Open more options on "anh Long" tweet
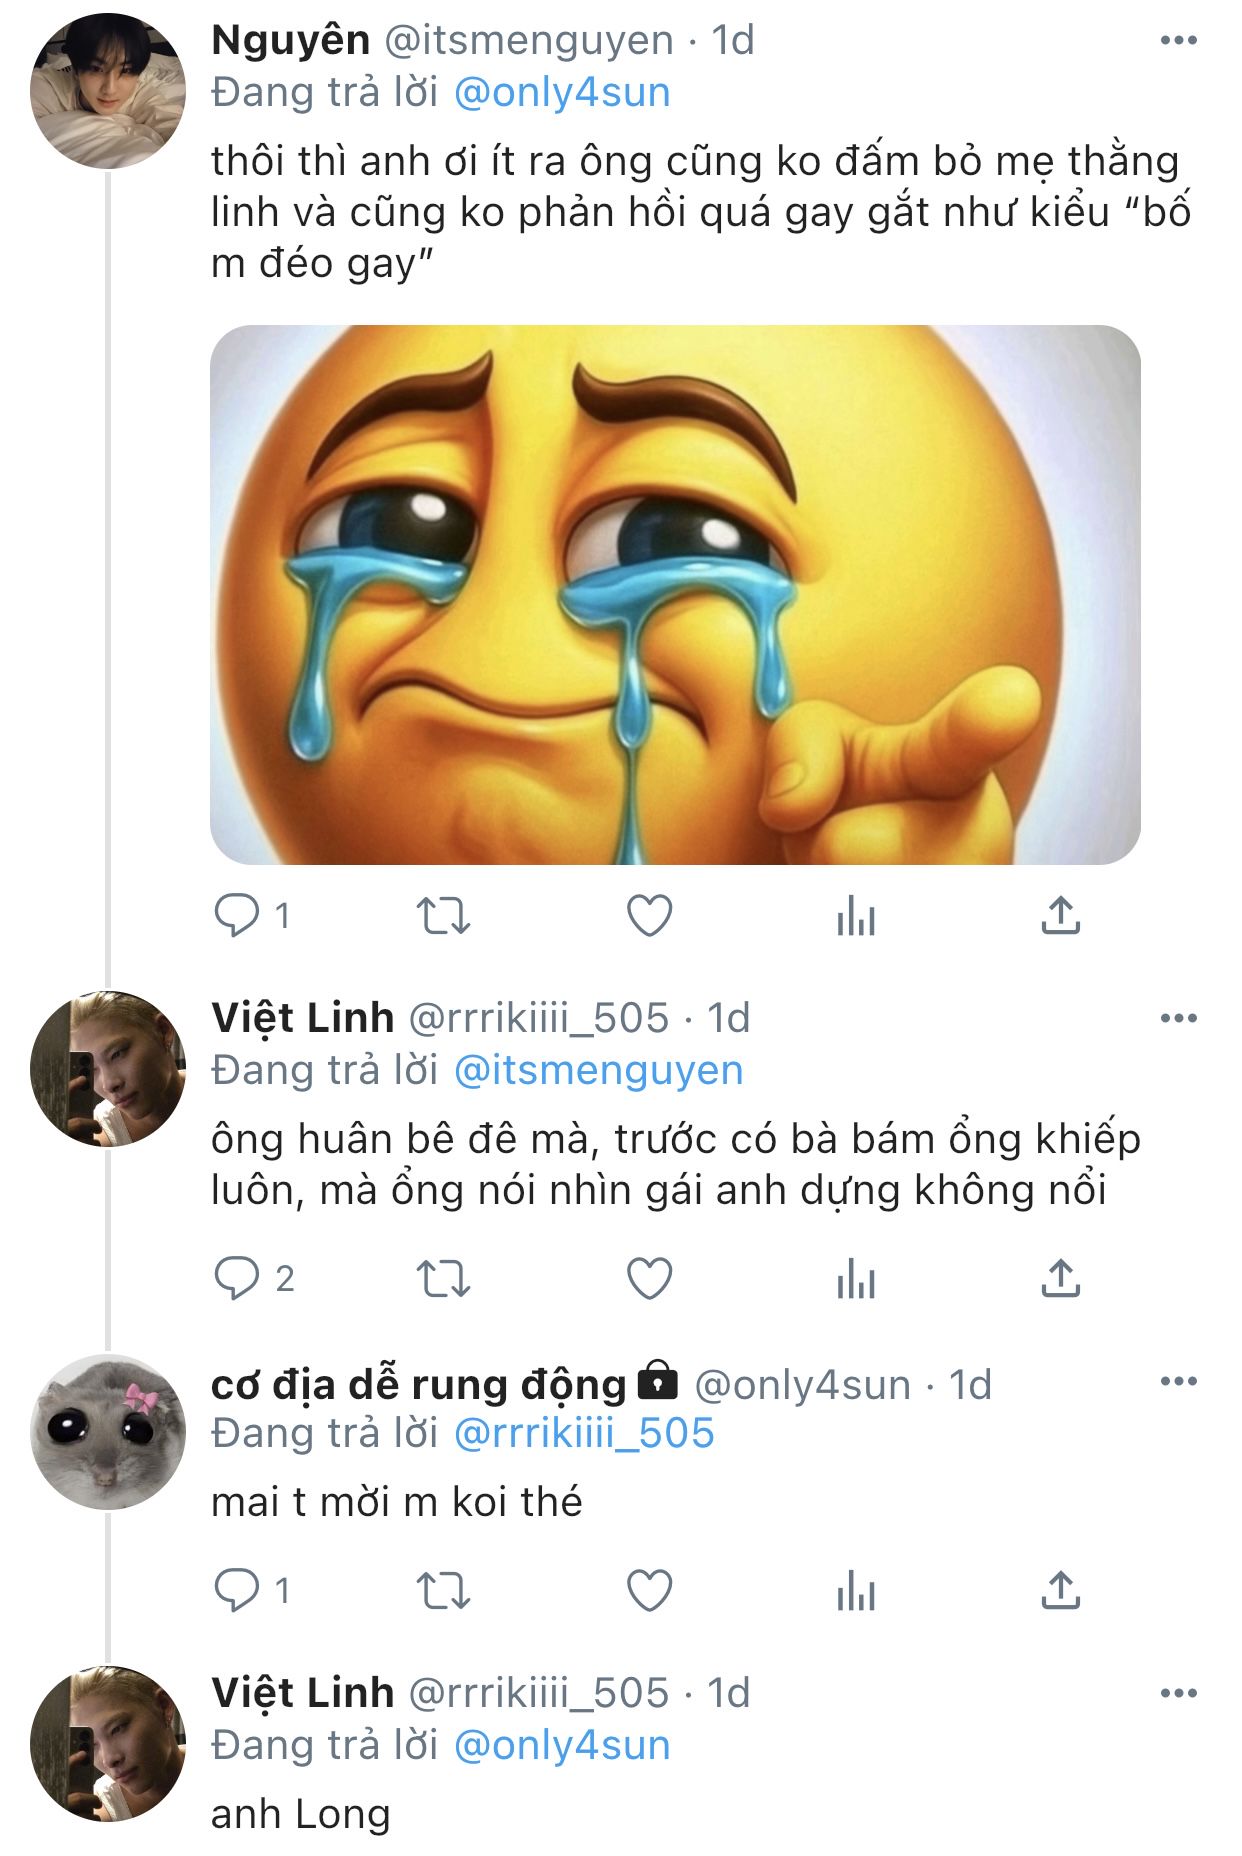This screenshot has width=1242, height=1856. point(1178,1694)
